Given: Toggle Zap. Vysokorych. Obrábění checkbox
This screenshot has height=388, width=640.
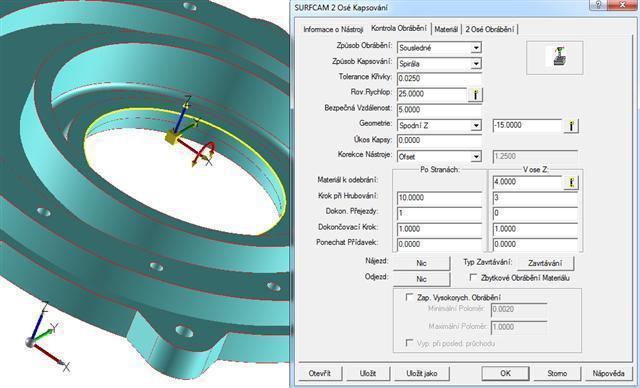Looking at the screenshot, I should (x=409, y=297).
